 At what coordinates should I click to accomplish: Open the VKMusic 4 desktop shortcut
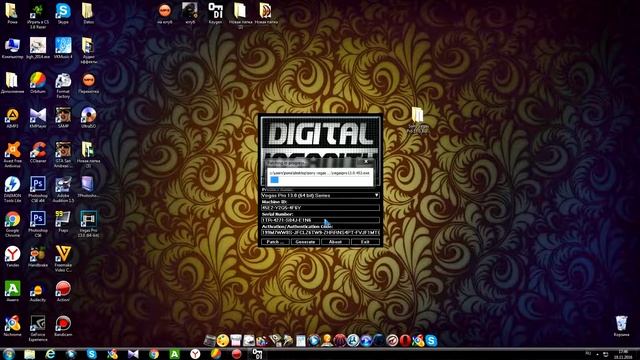[x=63, y=48]
